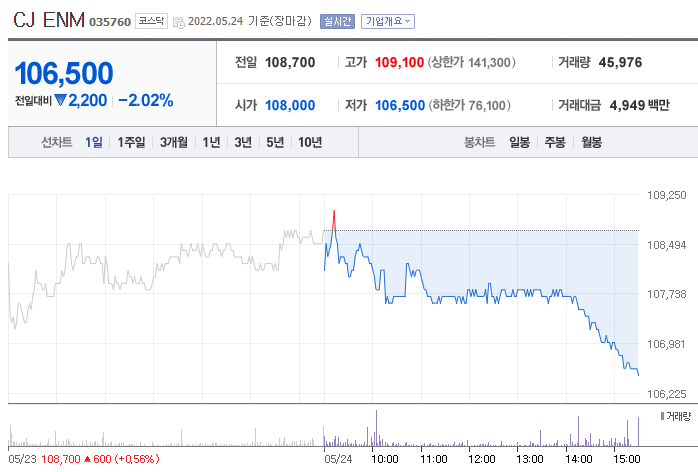This screenshot has width=698, height=472.
Task: Open the 기업개요 dropdown
Action: 388,21
